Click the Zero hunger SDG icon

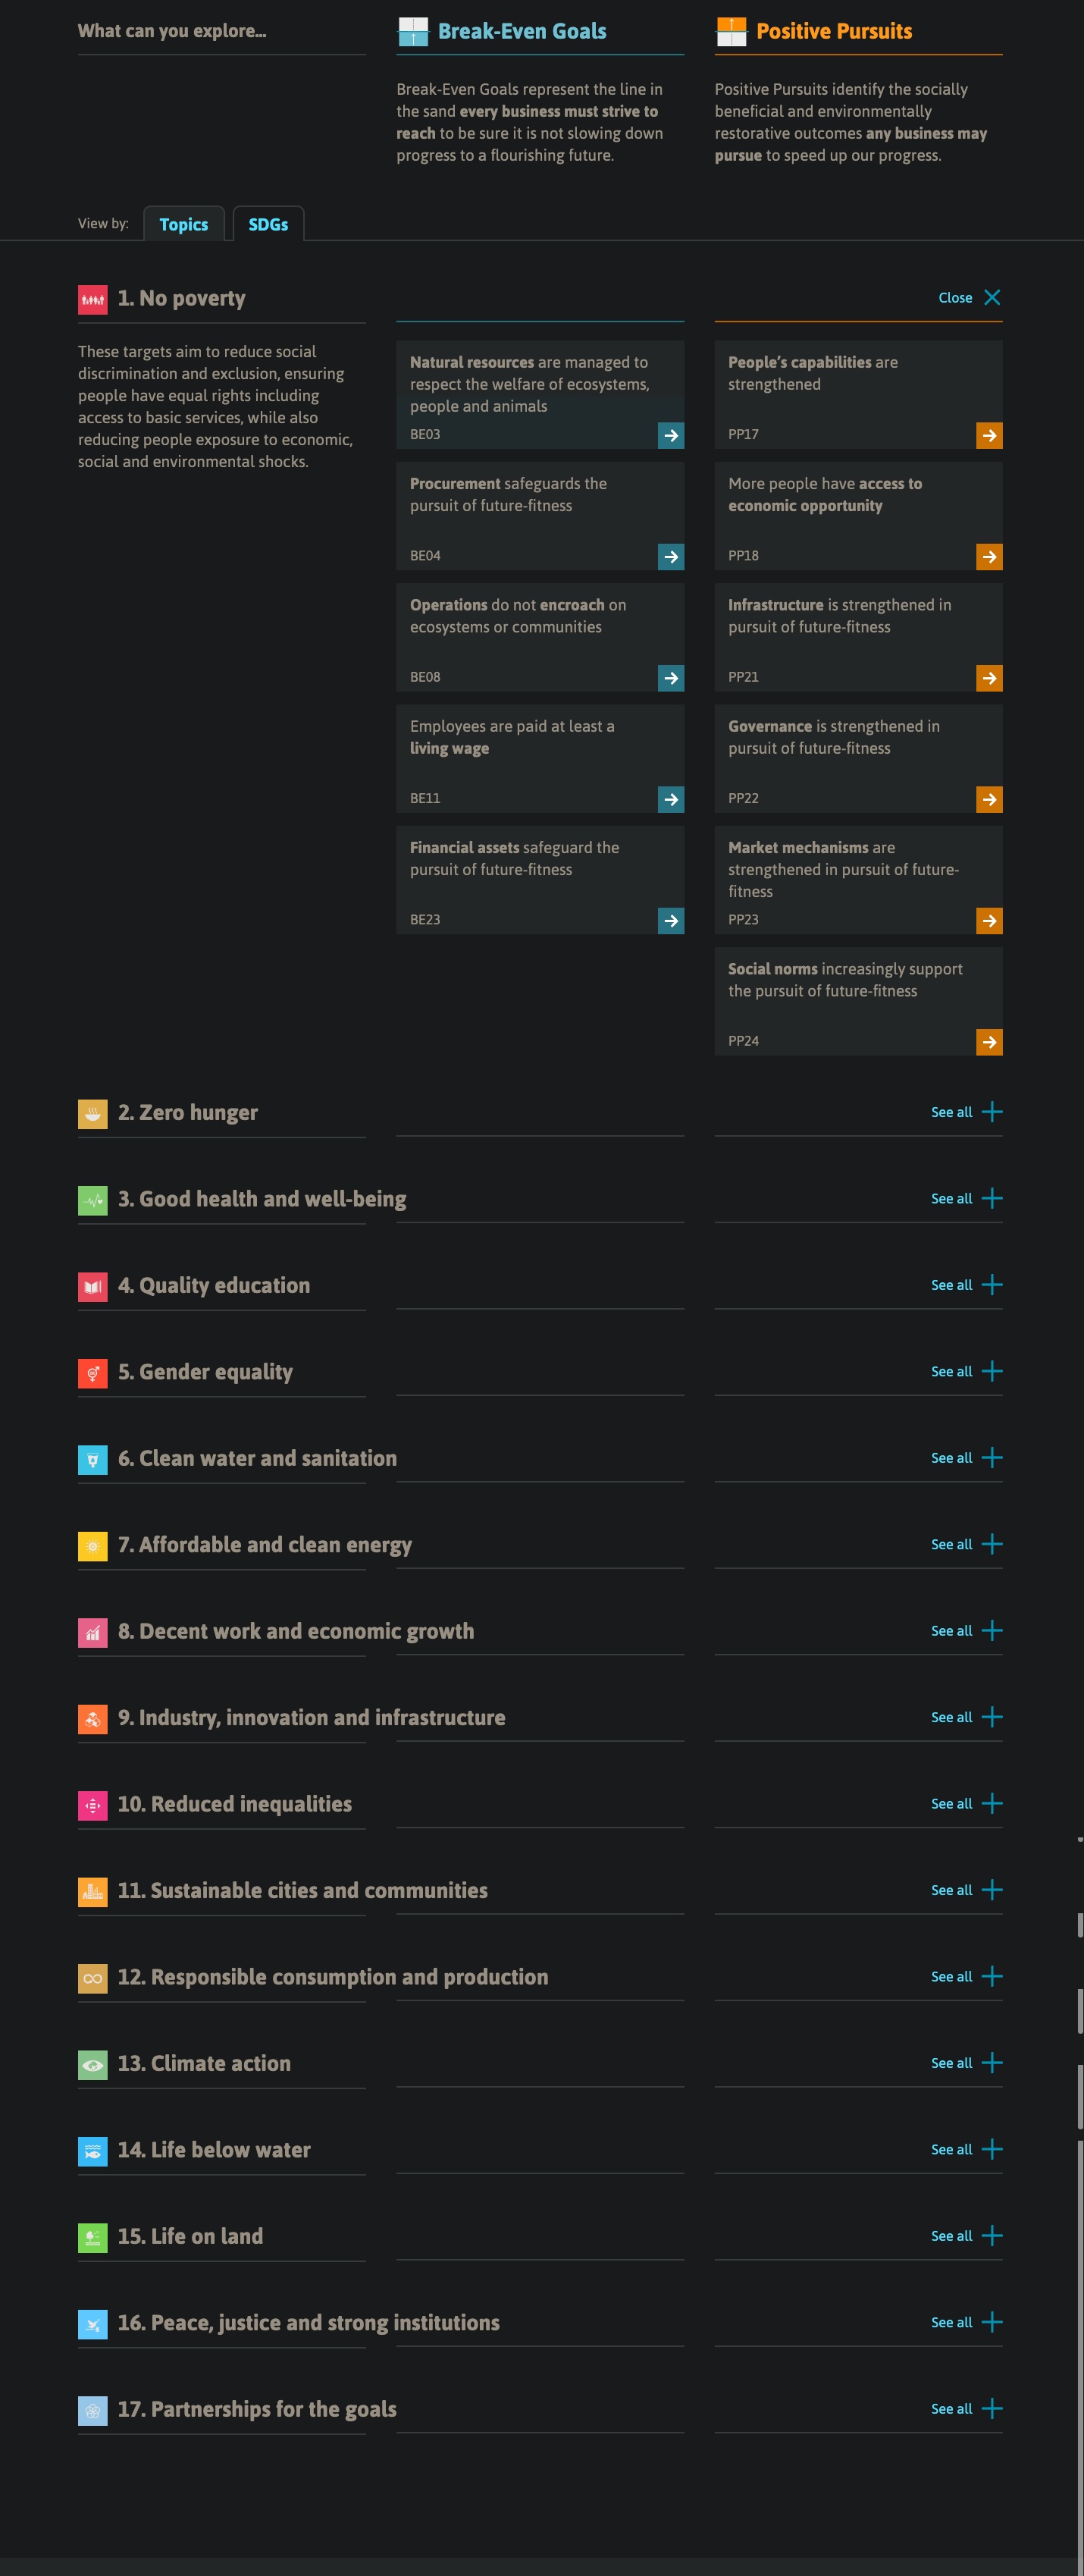pos(93,1114)
